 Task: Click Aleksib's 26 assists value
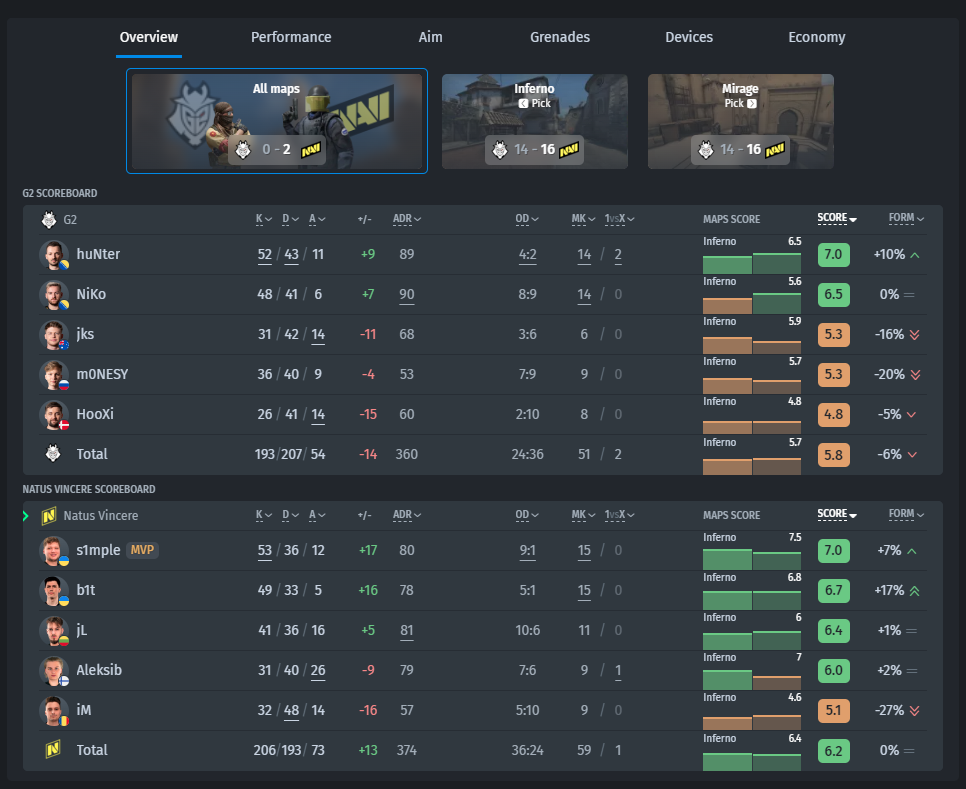click(x=318, y=671)
